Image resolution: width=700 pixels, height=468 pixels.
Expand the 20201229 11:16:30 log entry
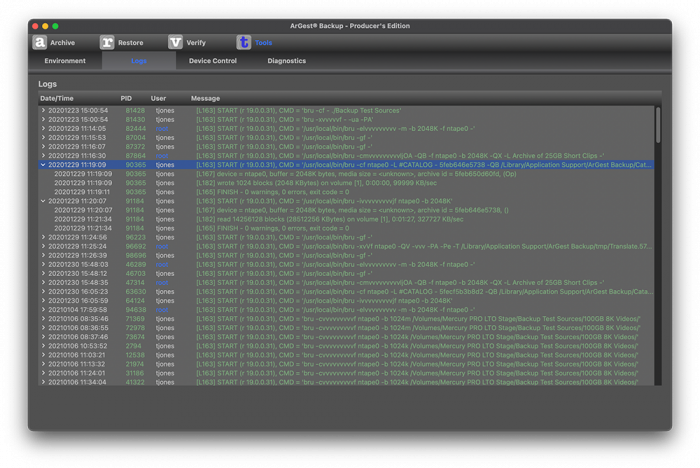coord(43,155)
